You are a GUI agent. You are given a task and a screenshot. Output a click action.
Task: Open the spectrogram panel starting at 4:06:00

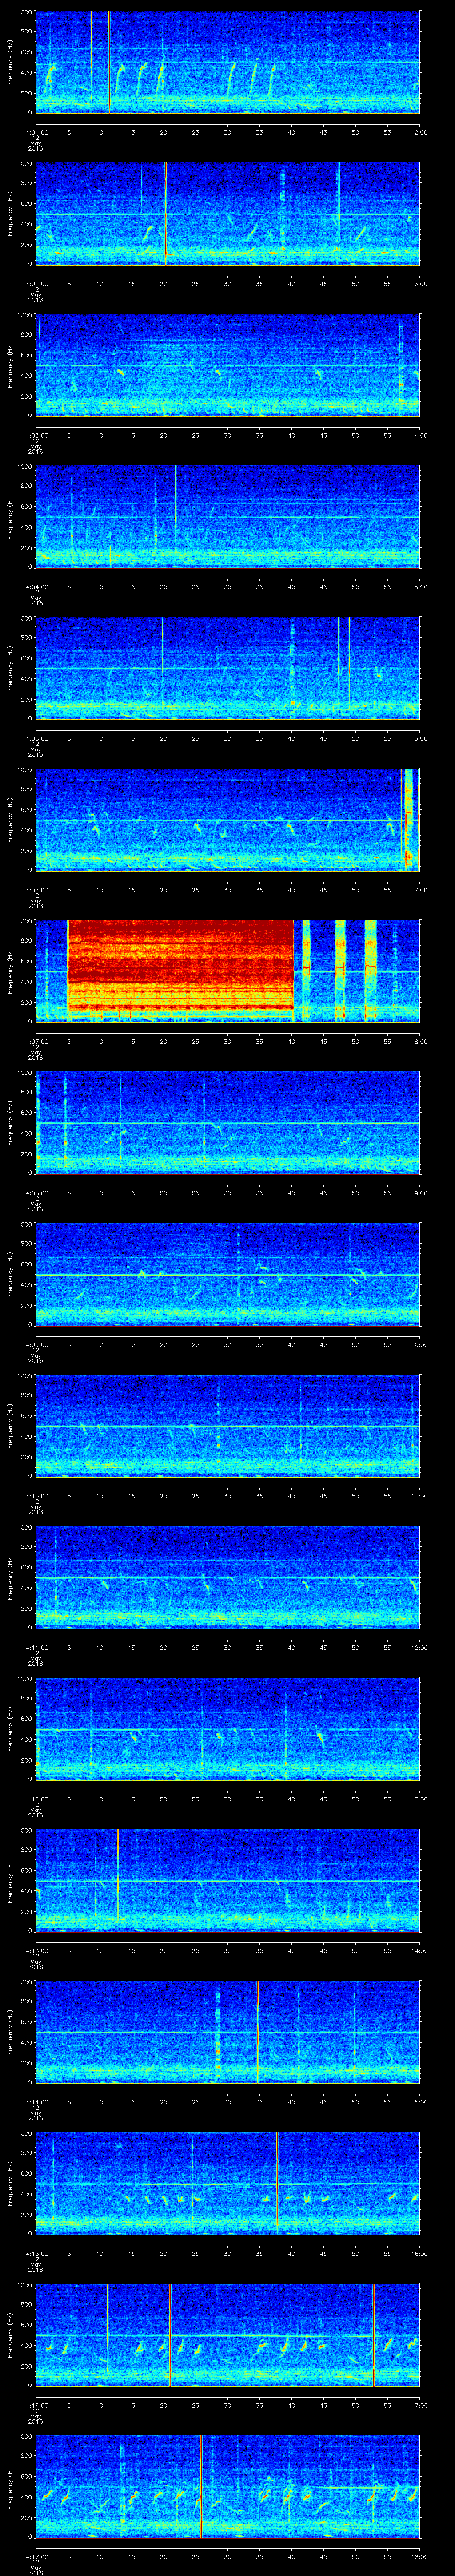click(x=228, y=819)
